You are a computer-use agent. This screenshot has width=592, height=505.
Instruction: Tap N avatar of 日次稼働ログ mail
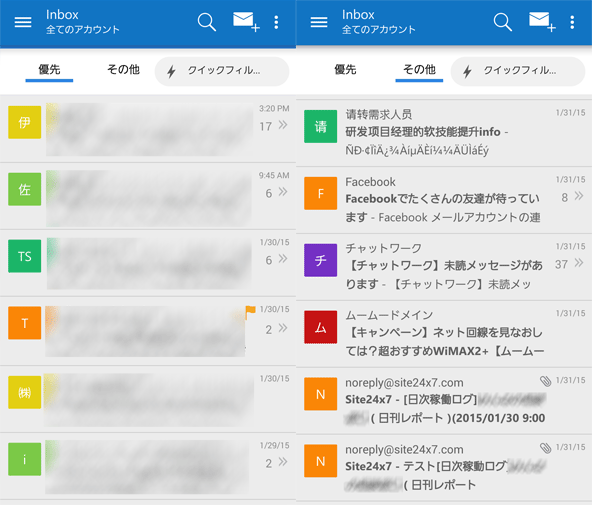point(321,394)
